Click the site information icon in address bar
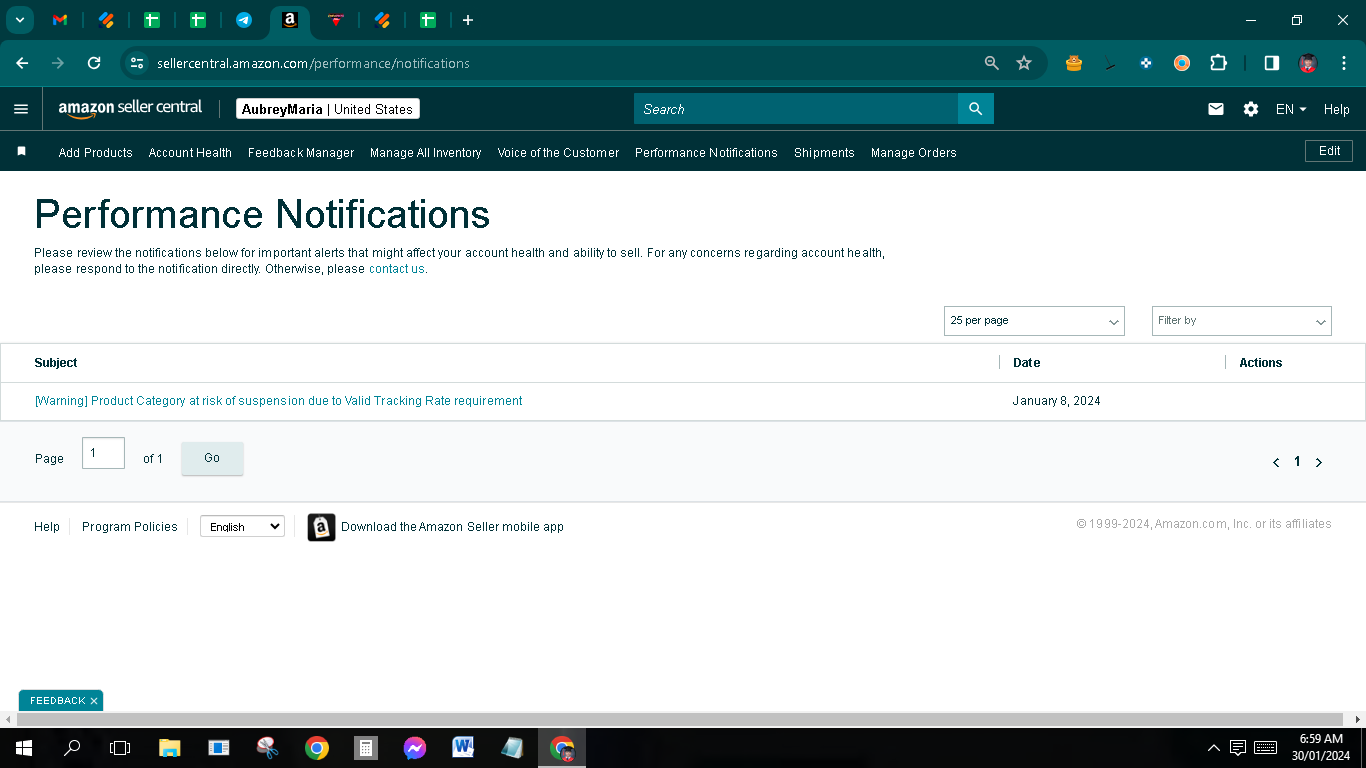The image size is (1366, 768). point(137,63)
